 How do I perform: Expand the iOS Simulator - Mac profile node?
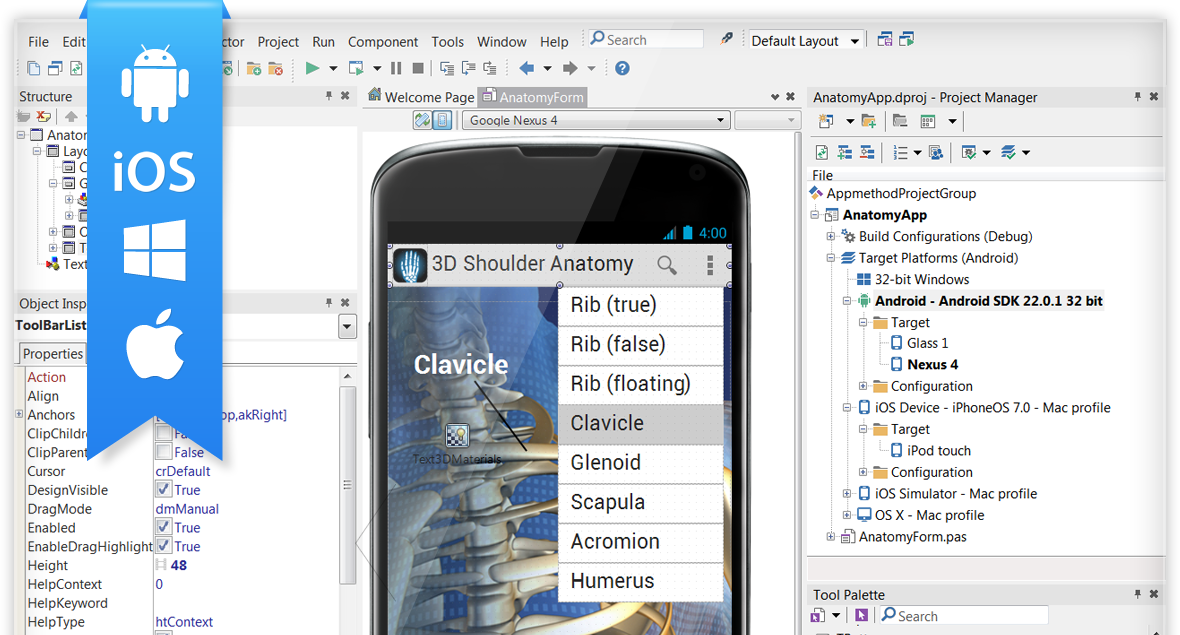click(847, 494)
